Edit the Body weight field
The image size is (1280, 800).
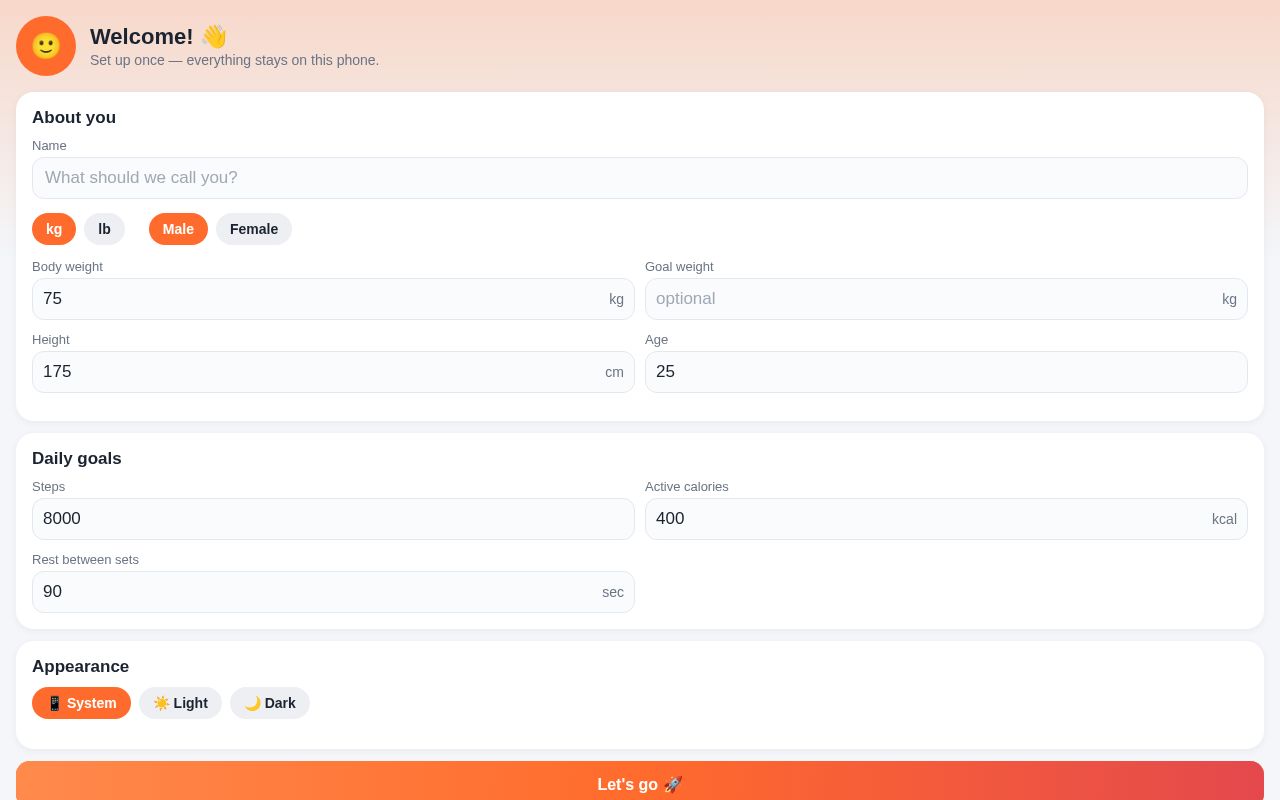tap(333, 299)
